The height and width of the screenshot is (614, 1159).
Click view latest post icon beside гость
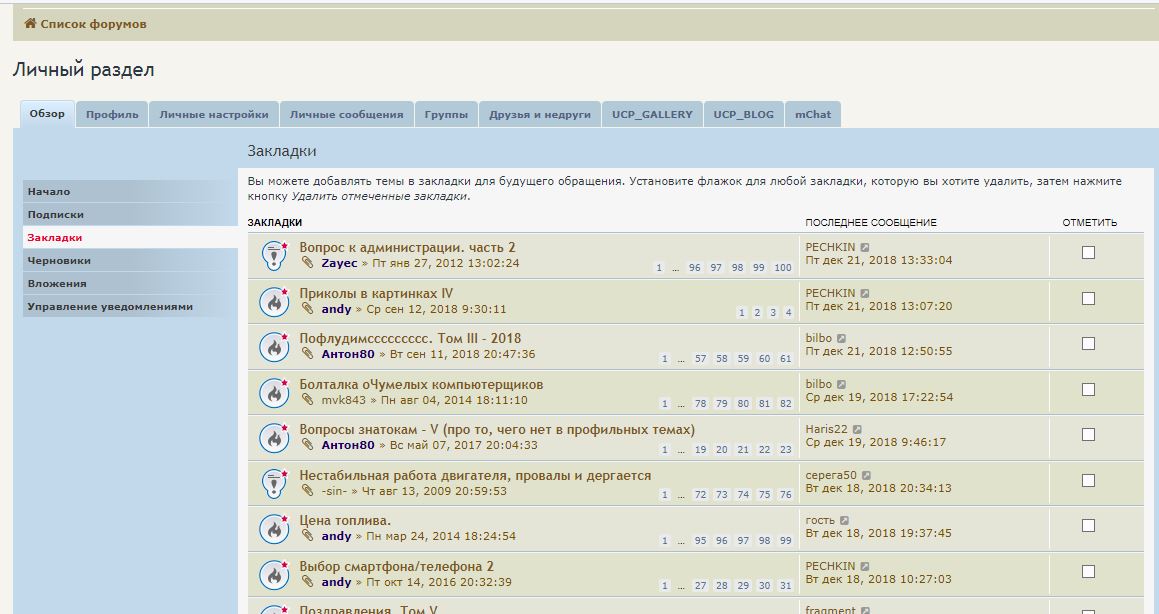click(844, 521)
